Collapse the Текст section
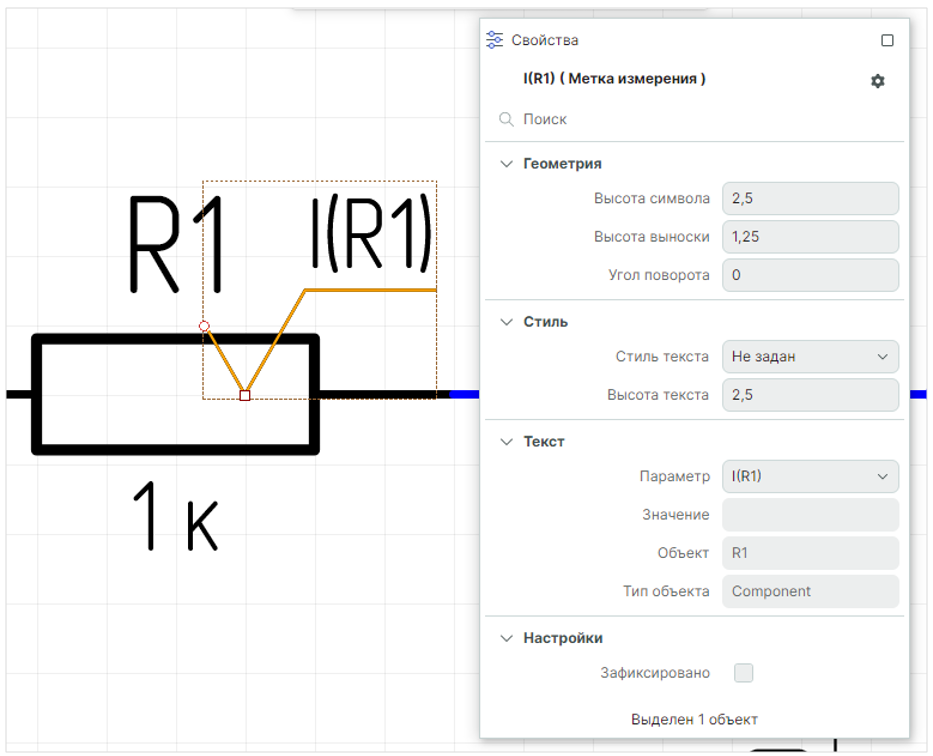Screen dimensions: 933x756 (x=503, y=441)
